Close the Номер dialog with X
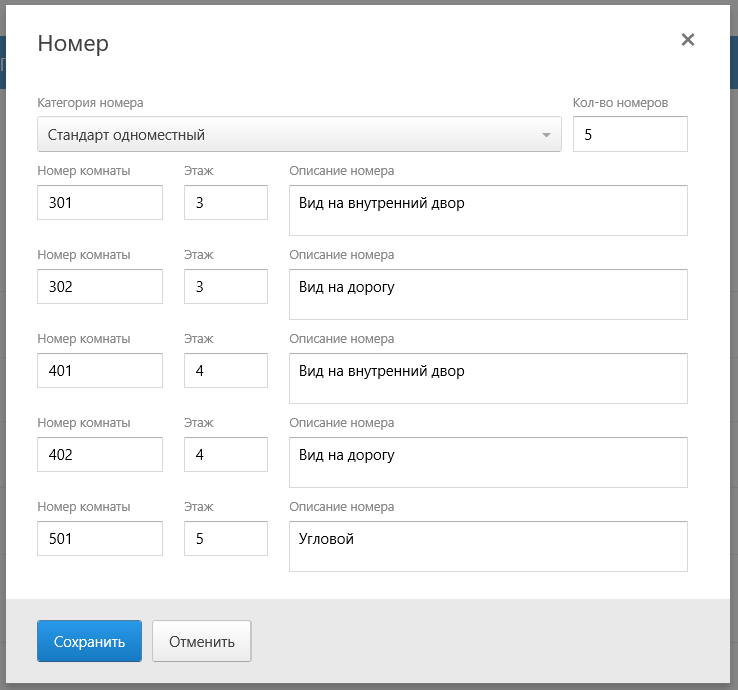The image size is (738, 690). tap(687, 40)
